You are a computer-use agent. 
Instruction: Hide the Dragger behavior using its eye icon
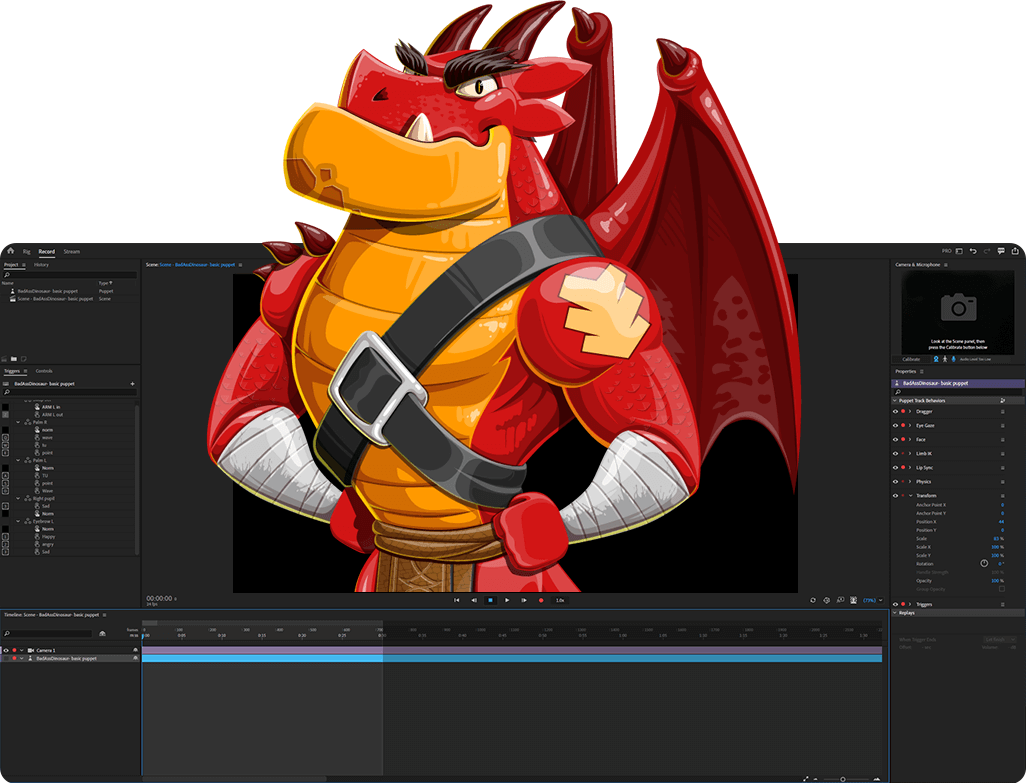(x=895, y=411)
